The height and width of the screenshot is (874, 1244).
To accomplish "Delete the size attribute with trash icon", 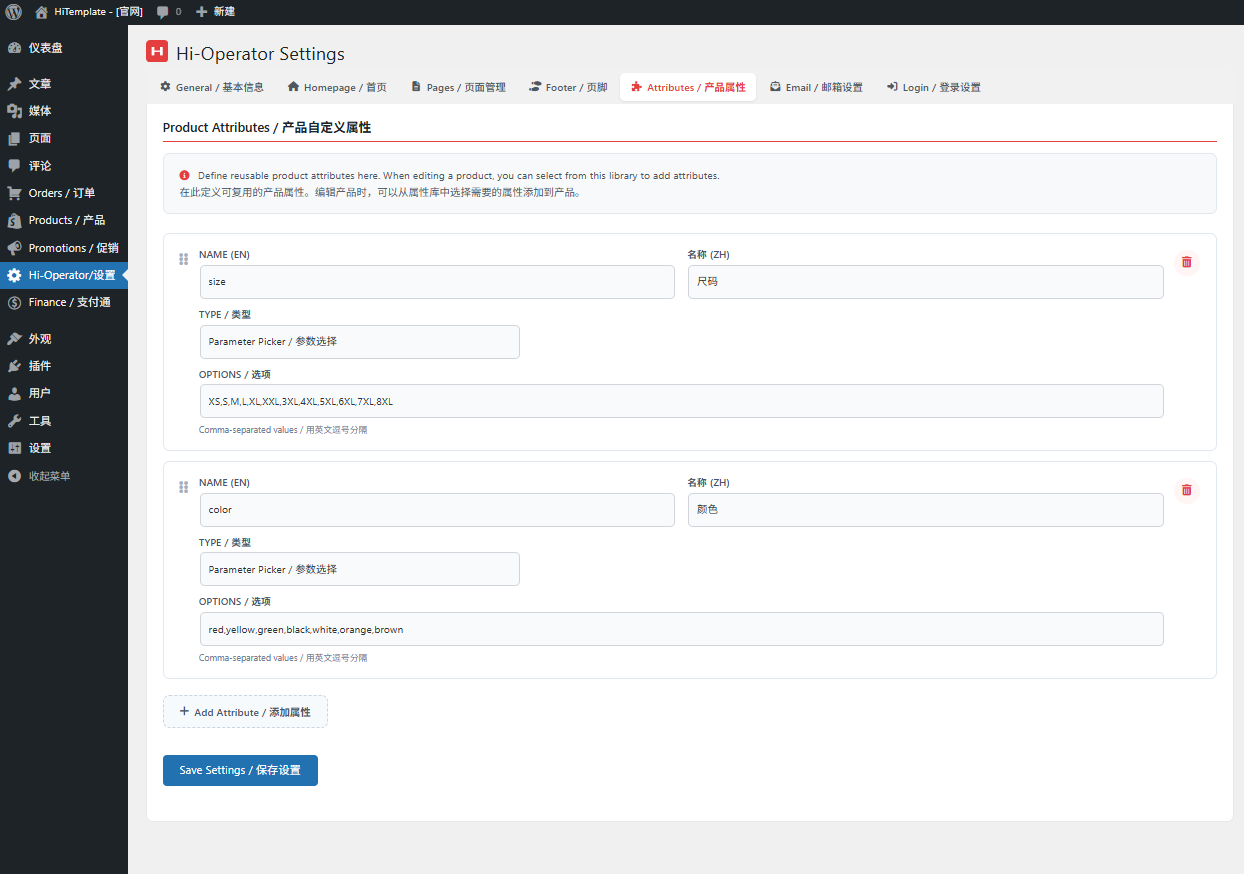I will pos(1186,262).
